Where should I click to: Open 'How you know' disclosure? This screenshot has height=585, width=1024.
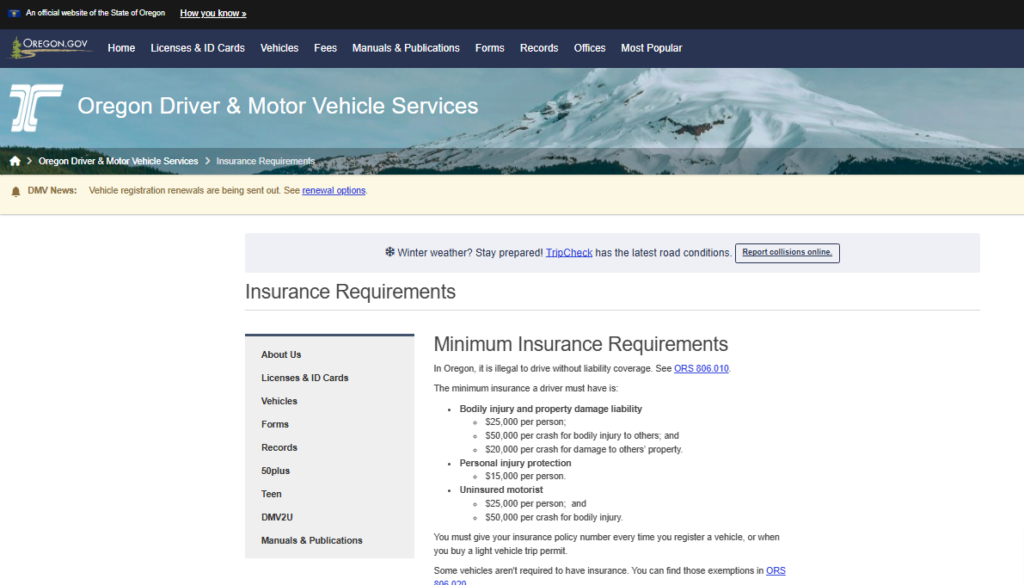pos(213,13)
